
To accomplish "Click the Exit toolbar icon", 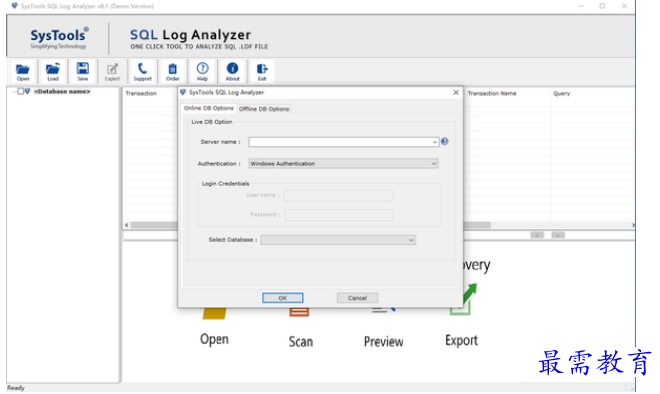I will click(262, 71).
